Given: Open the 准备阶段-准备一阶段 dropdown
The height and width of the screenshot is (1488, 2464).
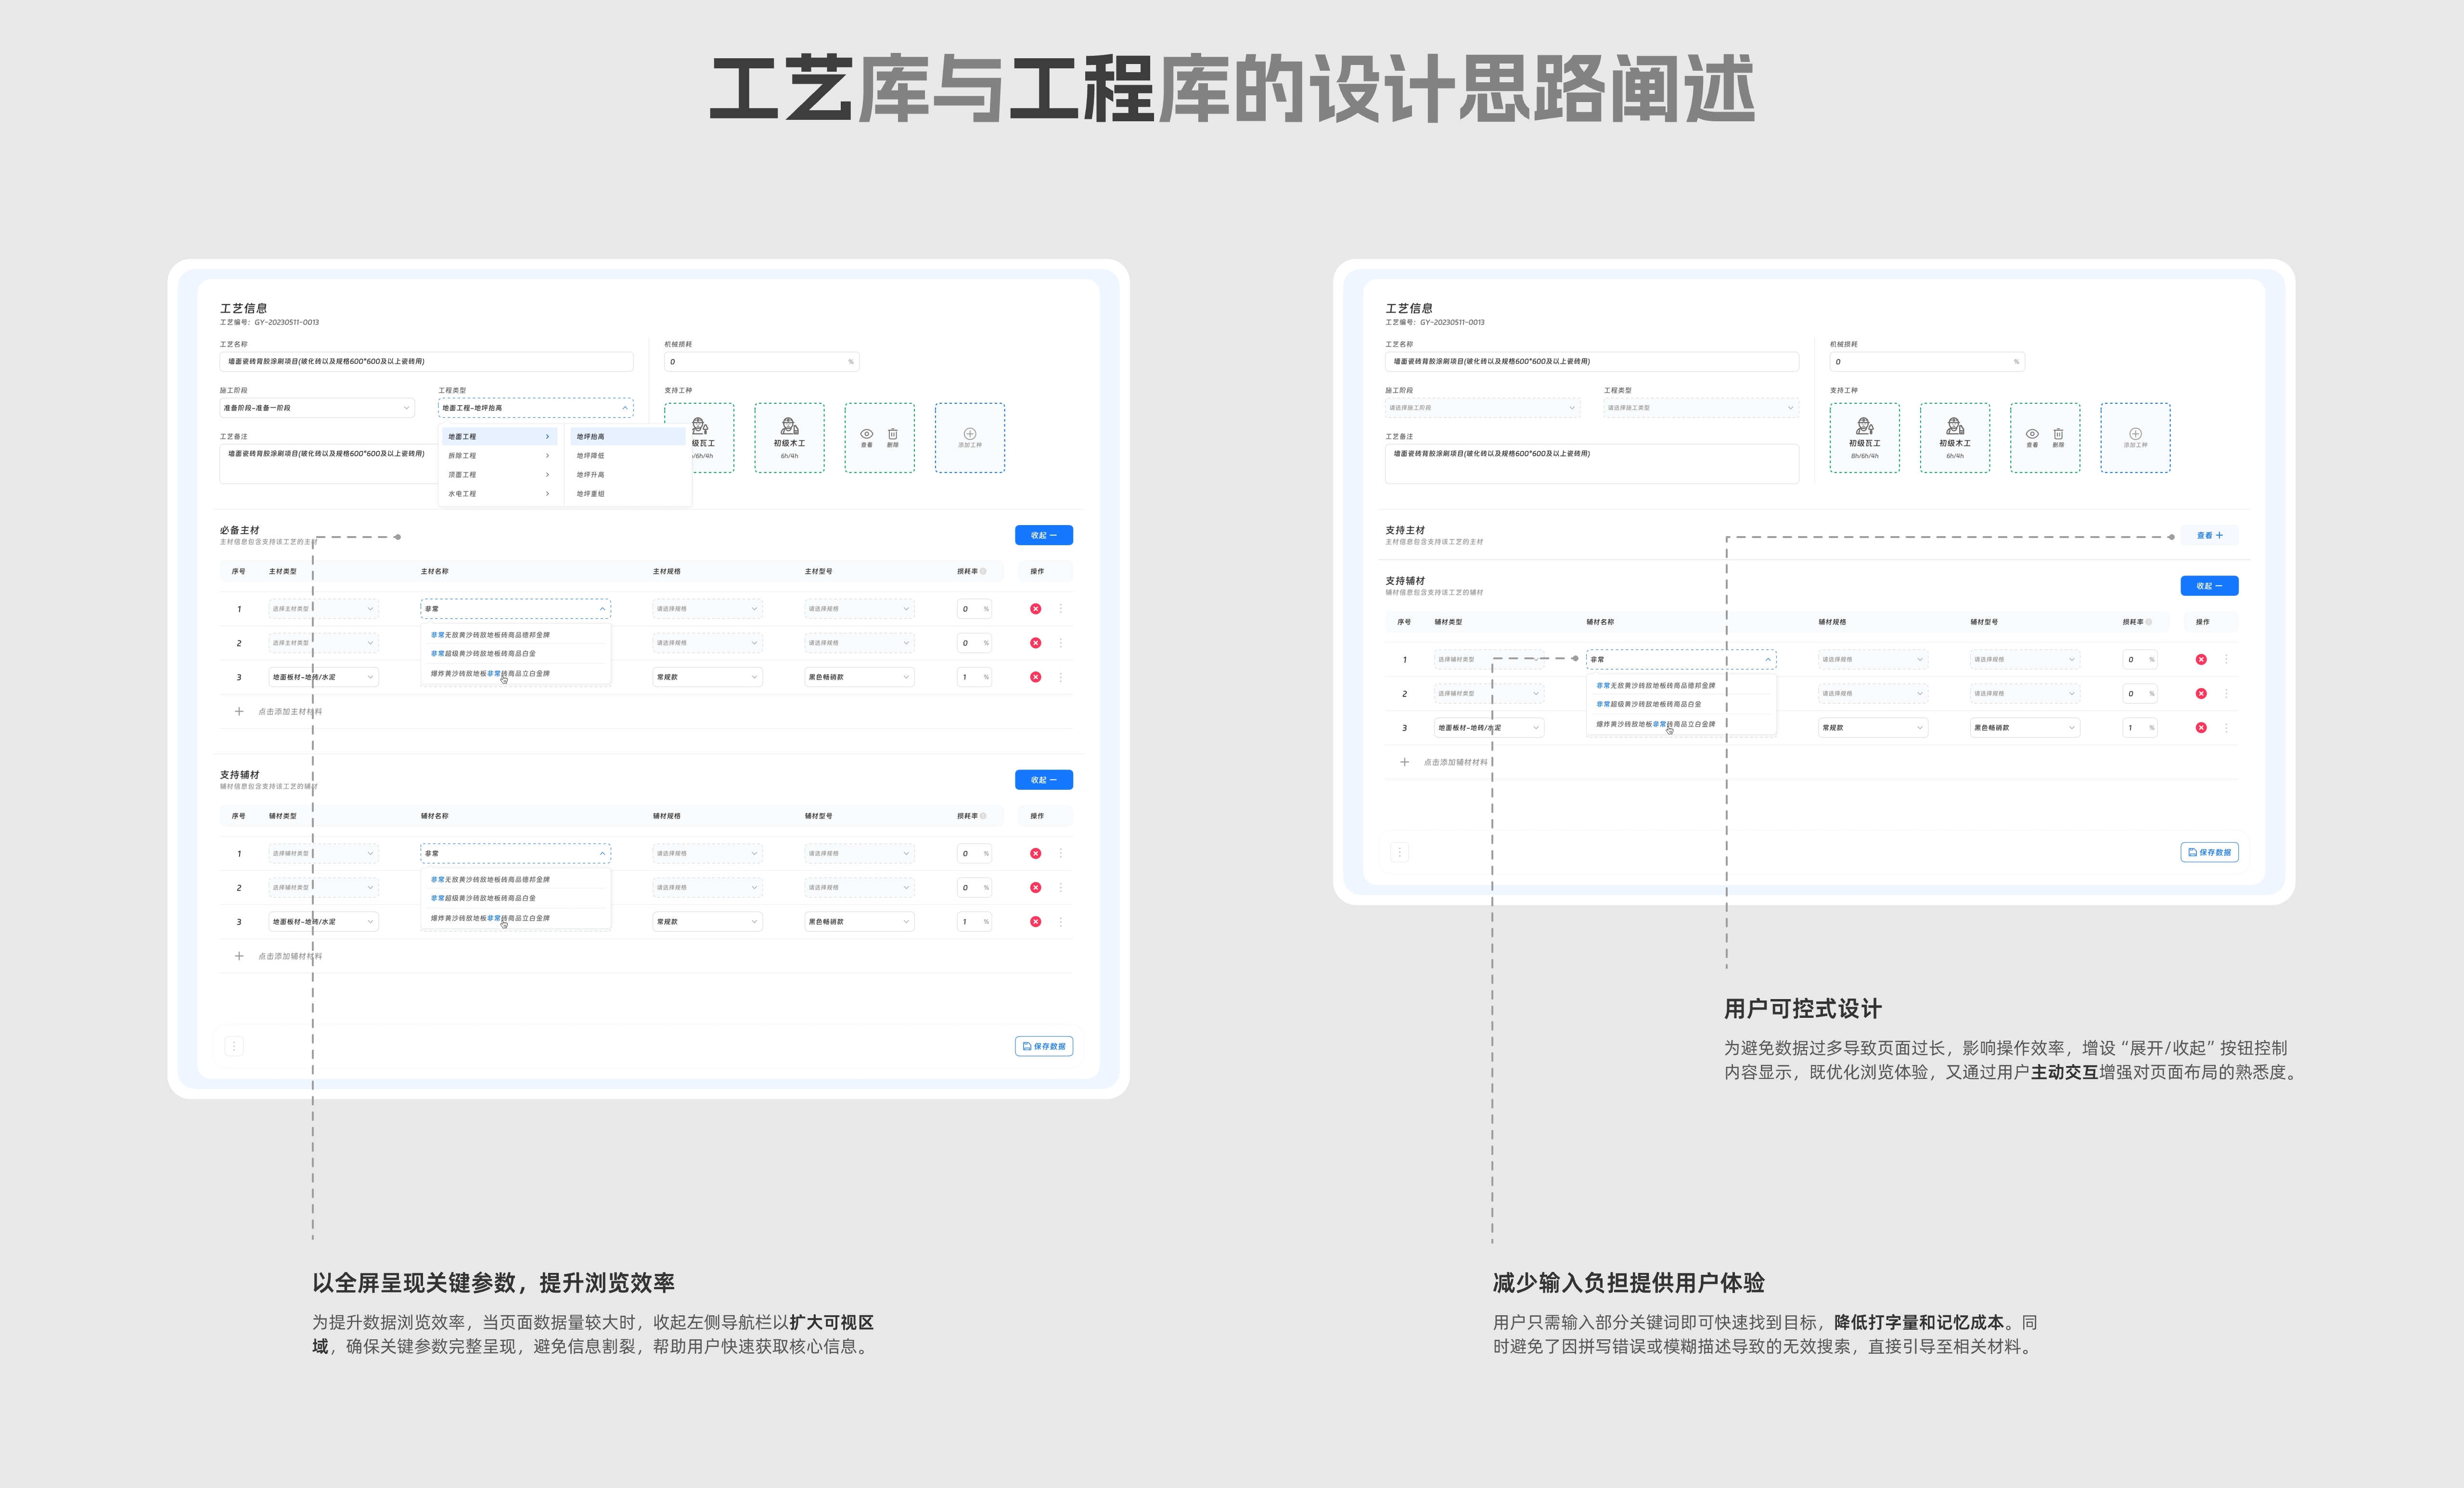Looking at the screenshot, I should tap(316, 408).
